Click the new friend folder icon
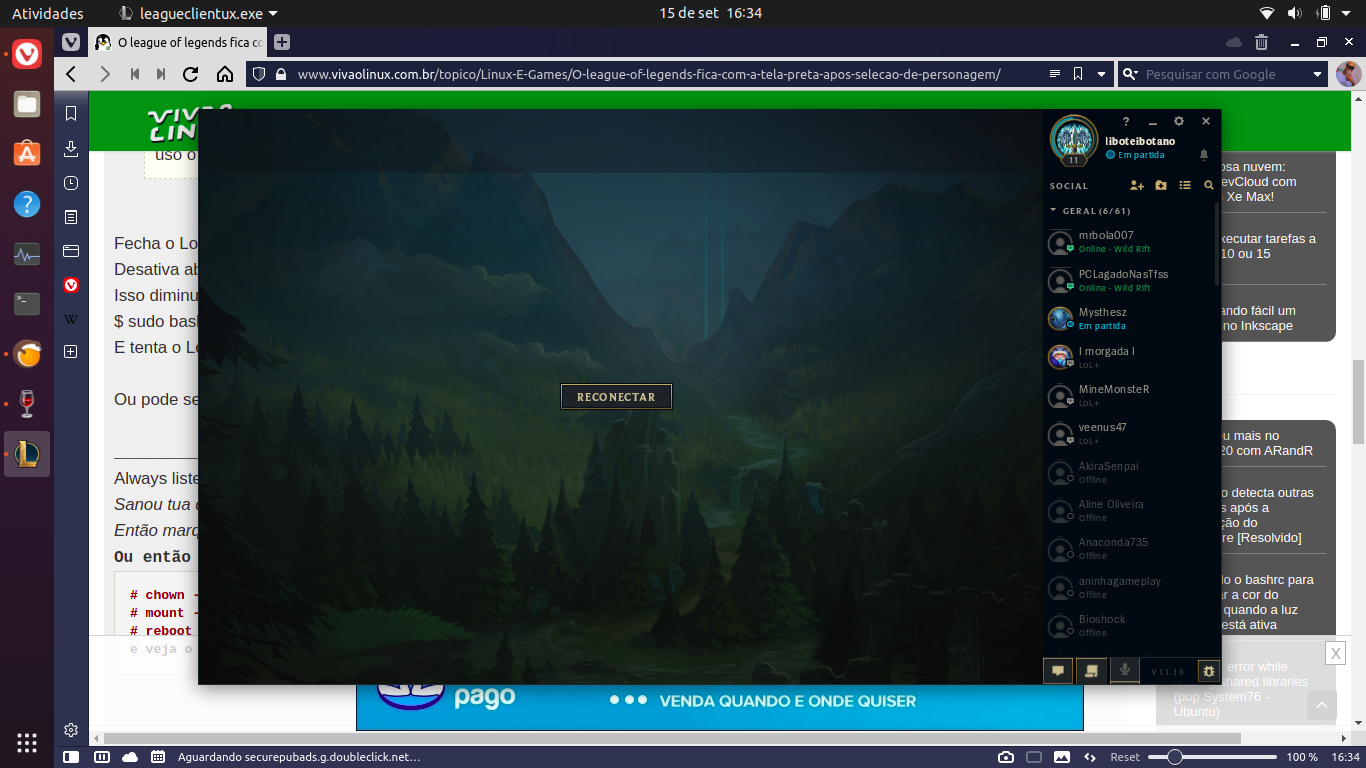The height and width of the screenshot is (768, 1366). point(1161,185)
